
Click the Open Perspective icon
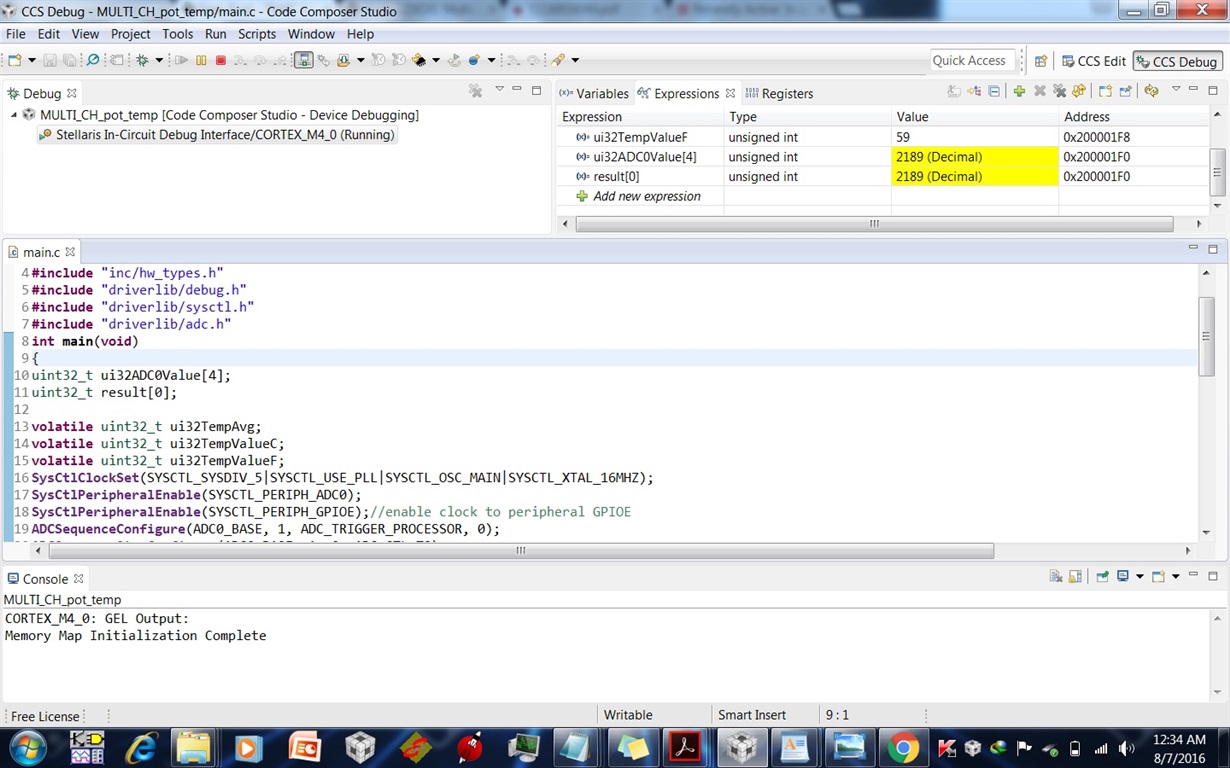pyautogui.click(x=1041, y=61)
